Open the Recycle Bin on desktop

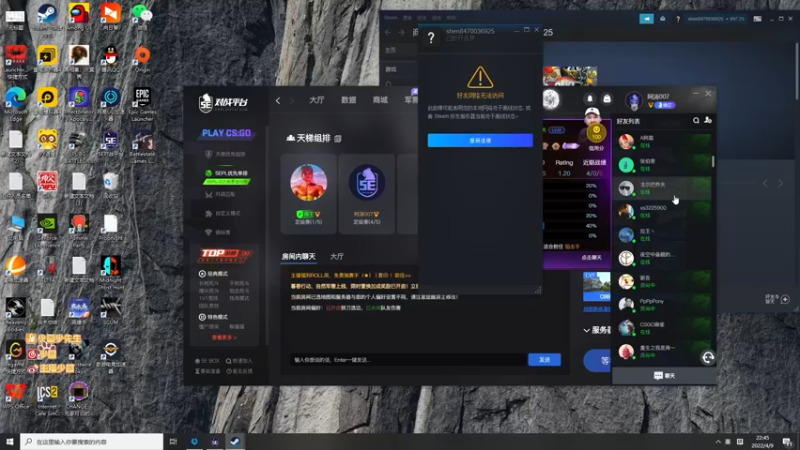click(x=110, y=184)
